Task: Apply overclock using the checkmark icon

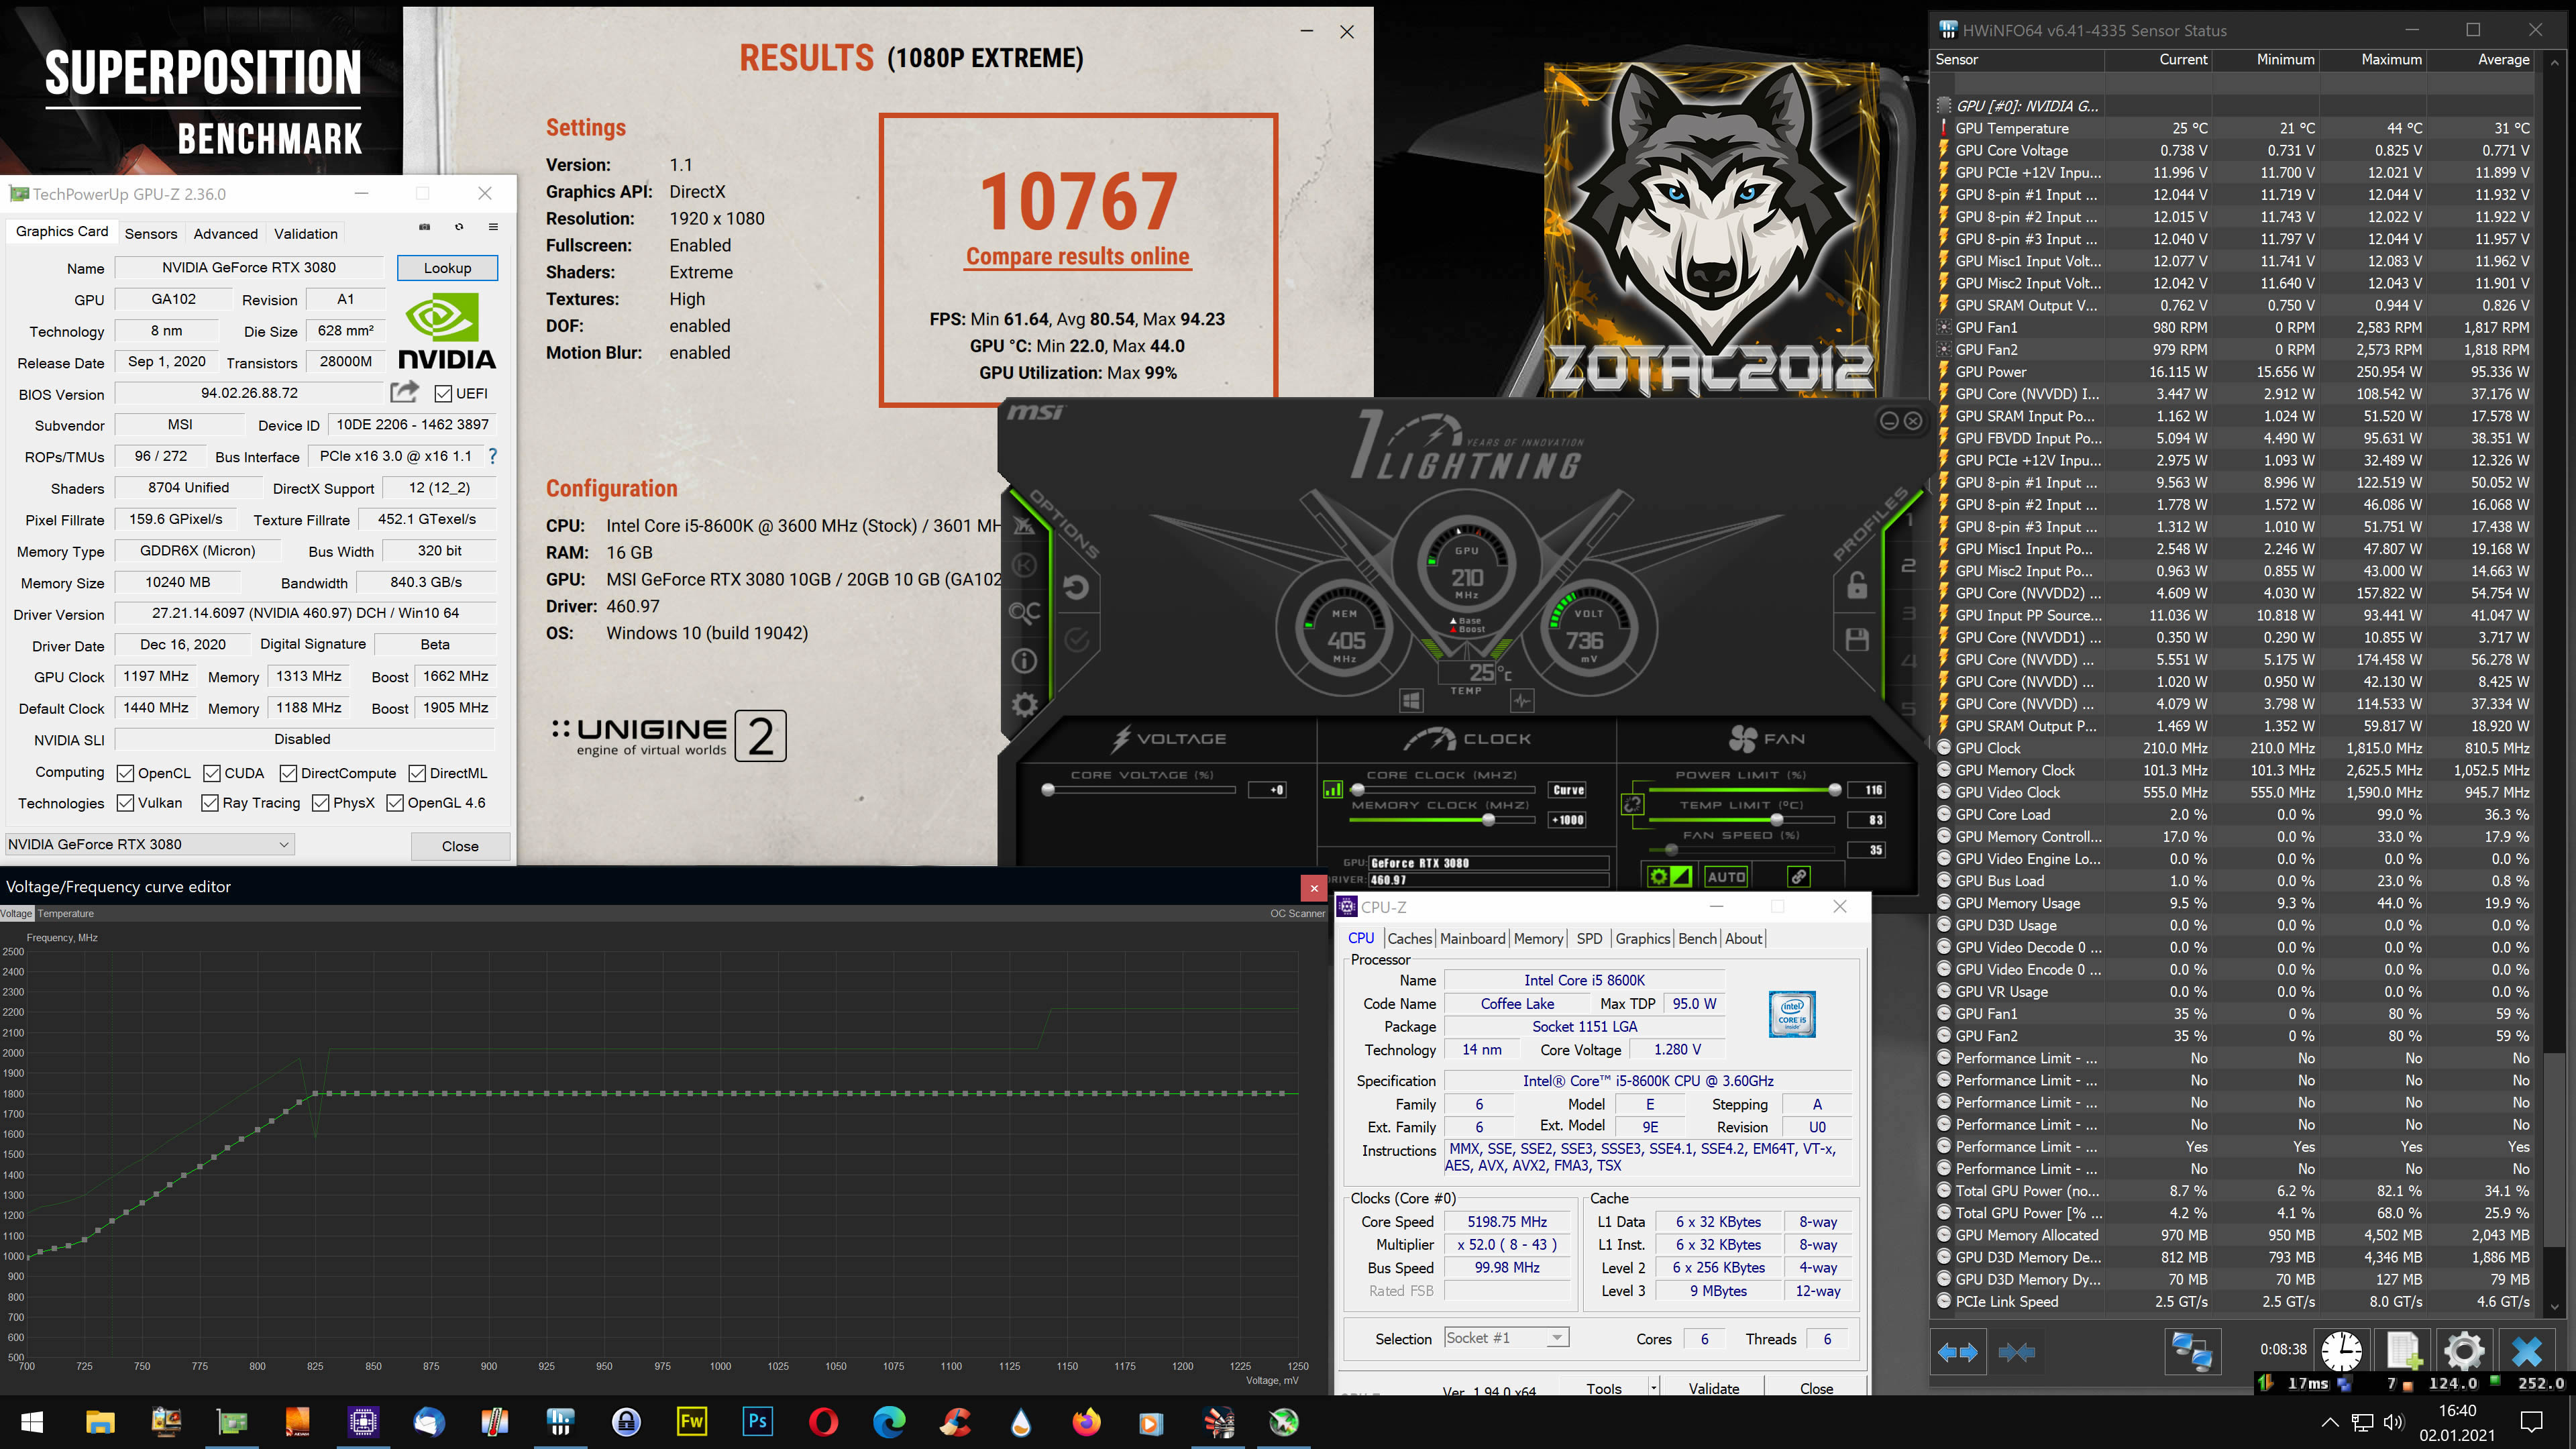Action: click(1077, 638)
